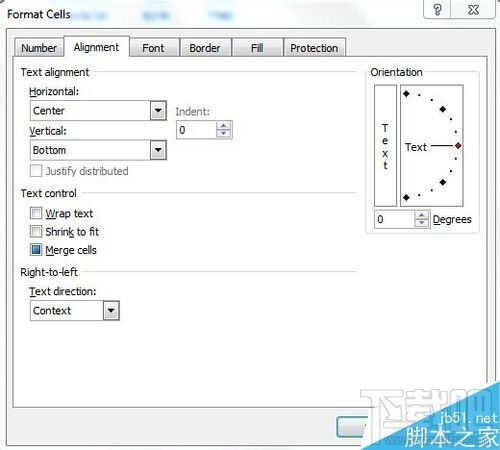Click the Text direction box showing Context
This screenshot has height=450, width=500.
(75, 311)
